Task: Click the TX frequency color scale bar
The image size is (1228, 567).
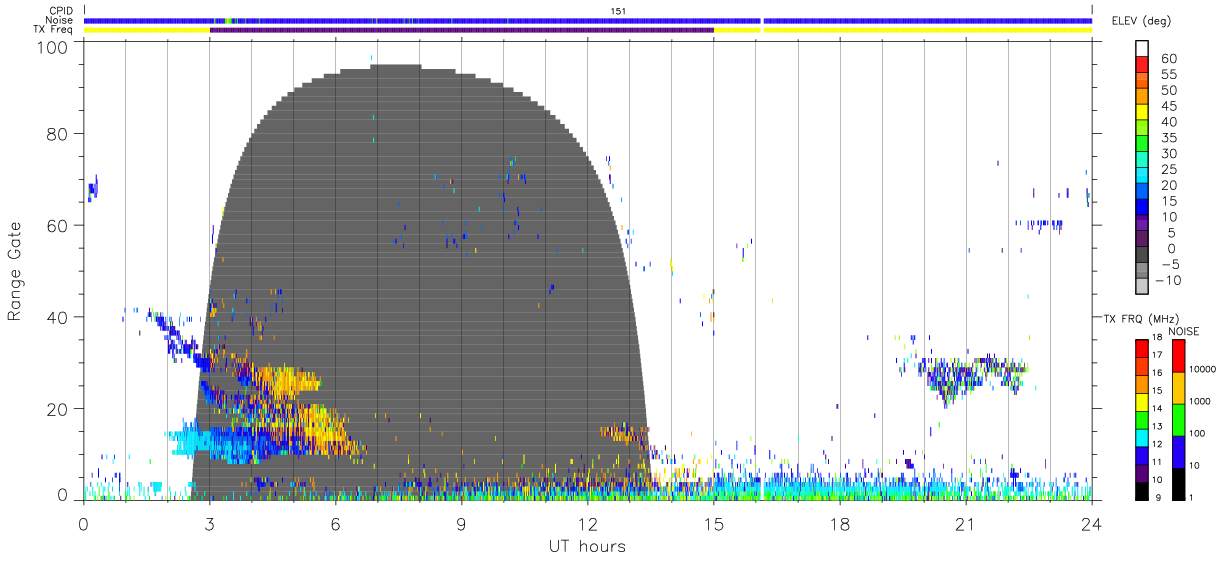Action: point(1142,419)
